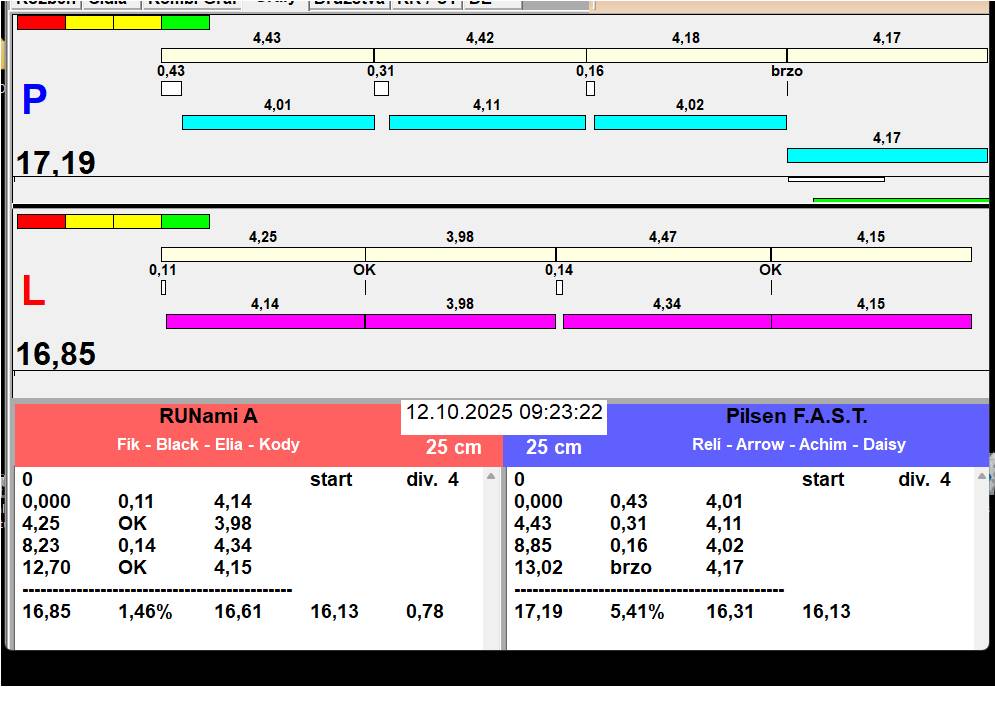
Task: Click the RUNami A team header
Action: pos(208,416)
